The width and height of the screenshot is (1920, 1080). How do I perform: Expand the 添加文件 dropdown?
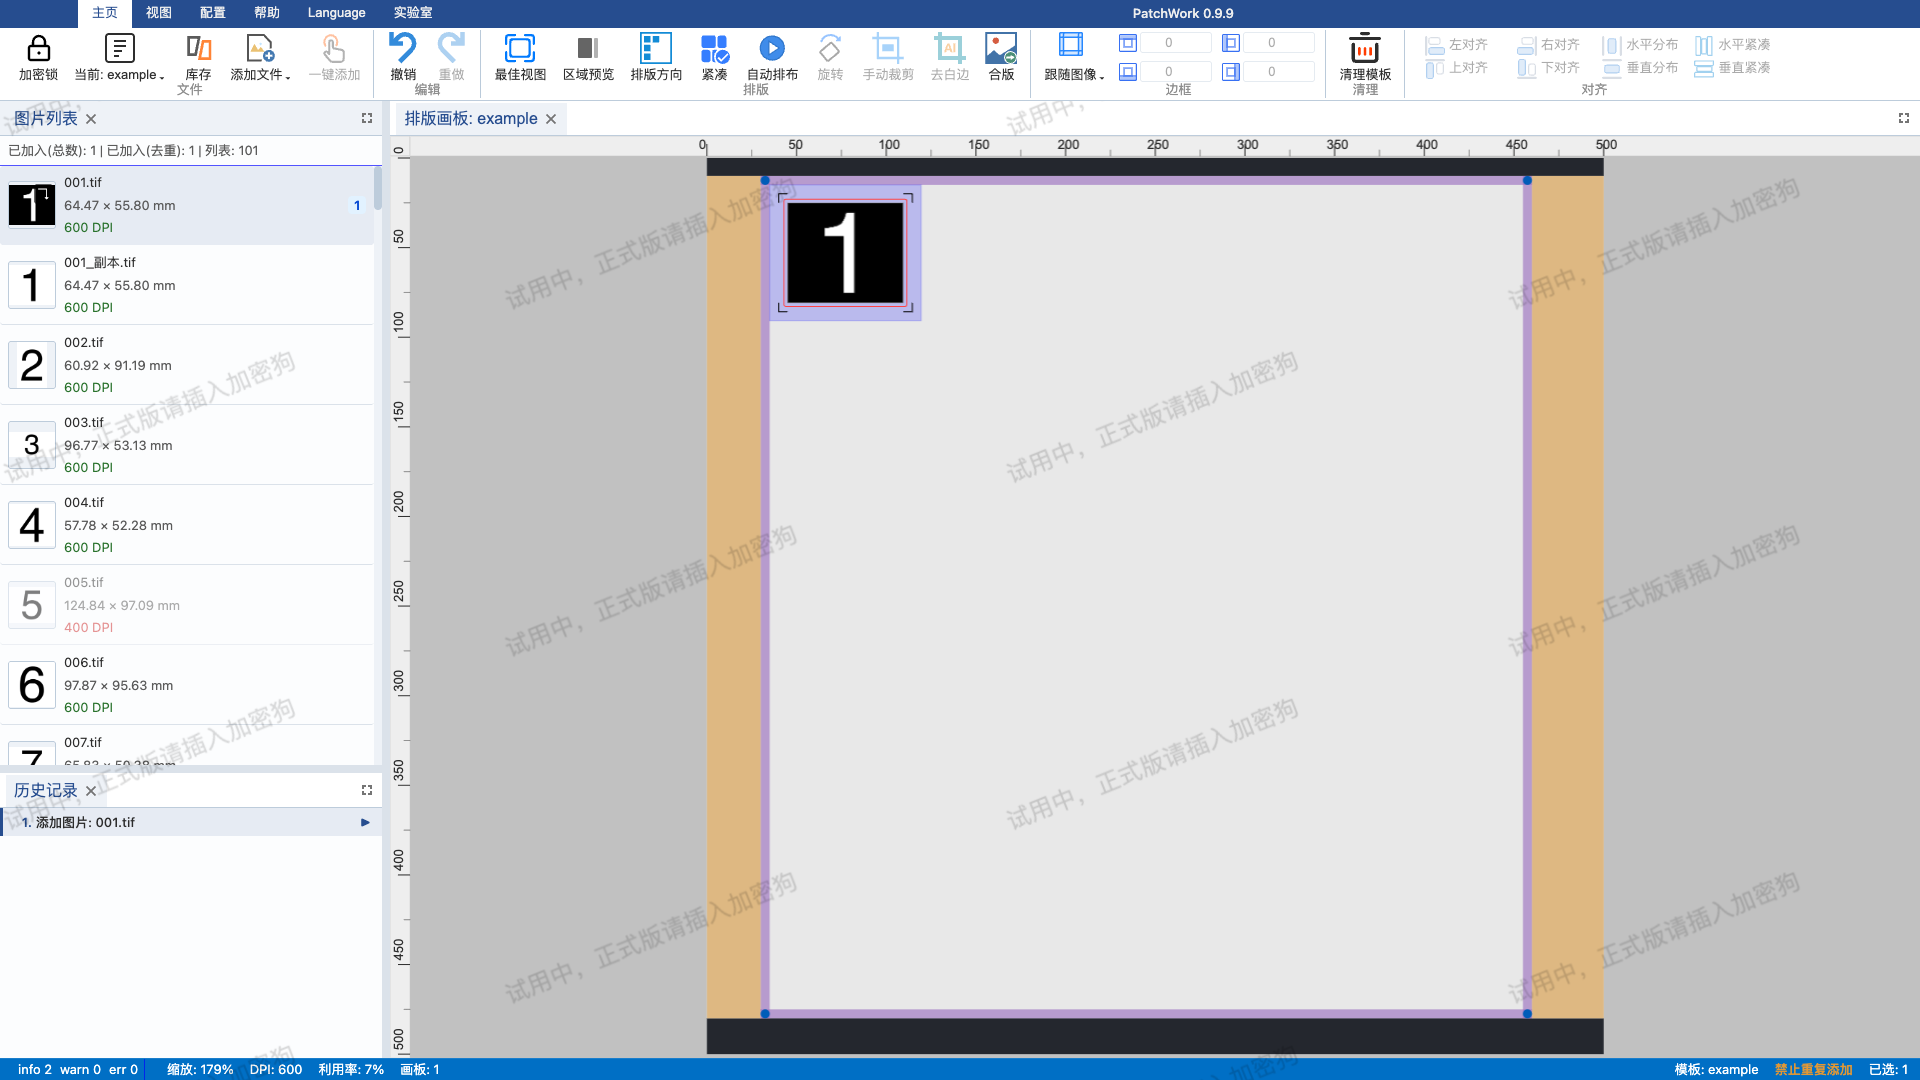260,58
